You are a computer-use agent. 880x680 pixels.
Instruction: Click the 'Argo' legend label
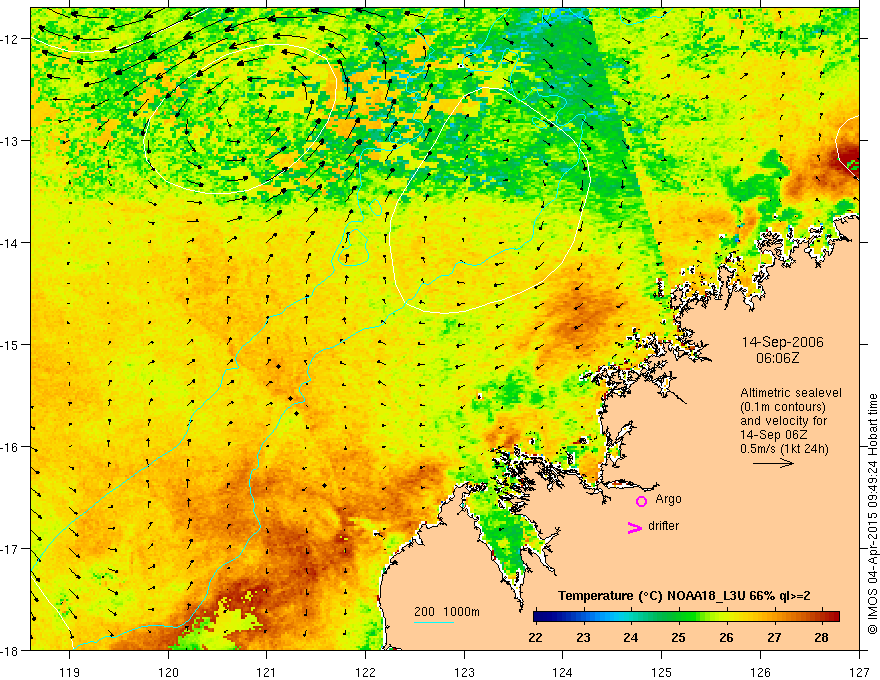(668, 499)
